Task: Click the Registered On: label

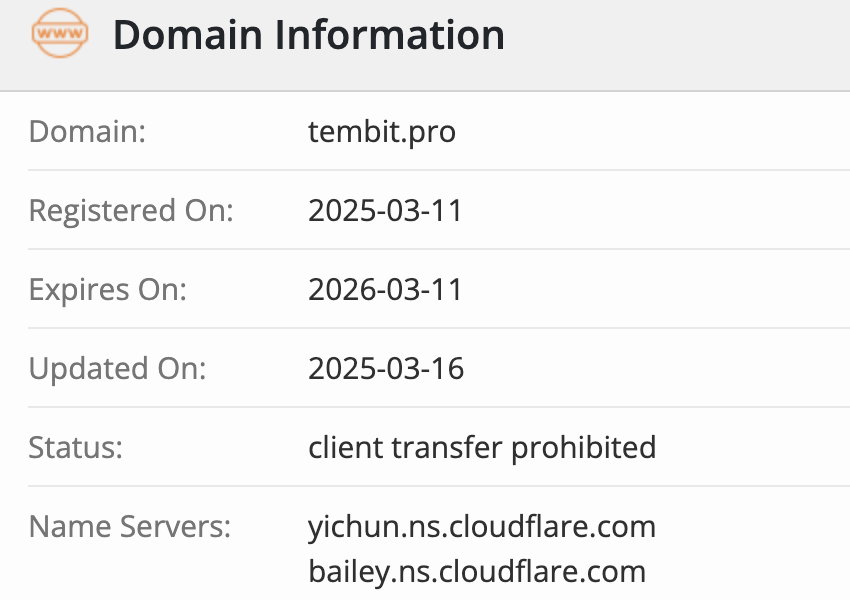Action: coord(131,210)
